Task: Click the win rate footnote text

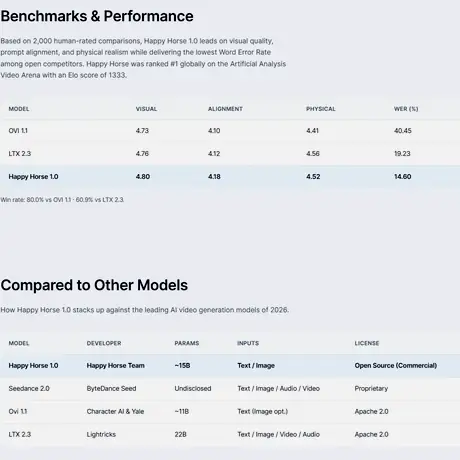Action: 62,200
